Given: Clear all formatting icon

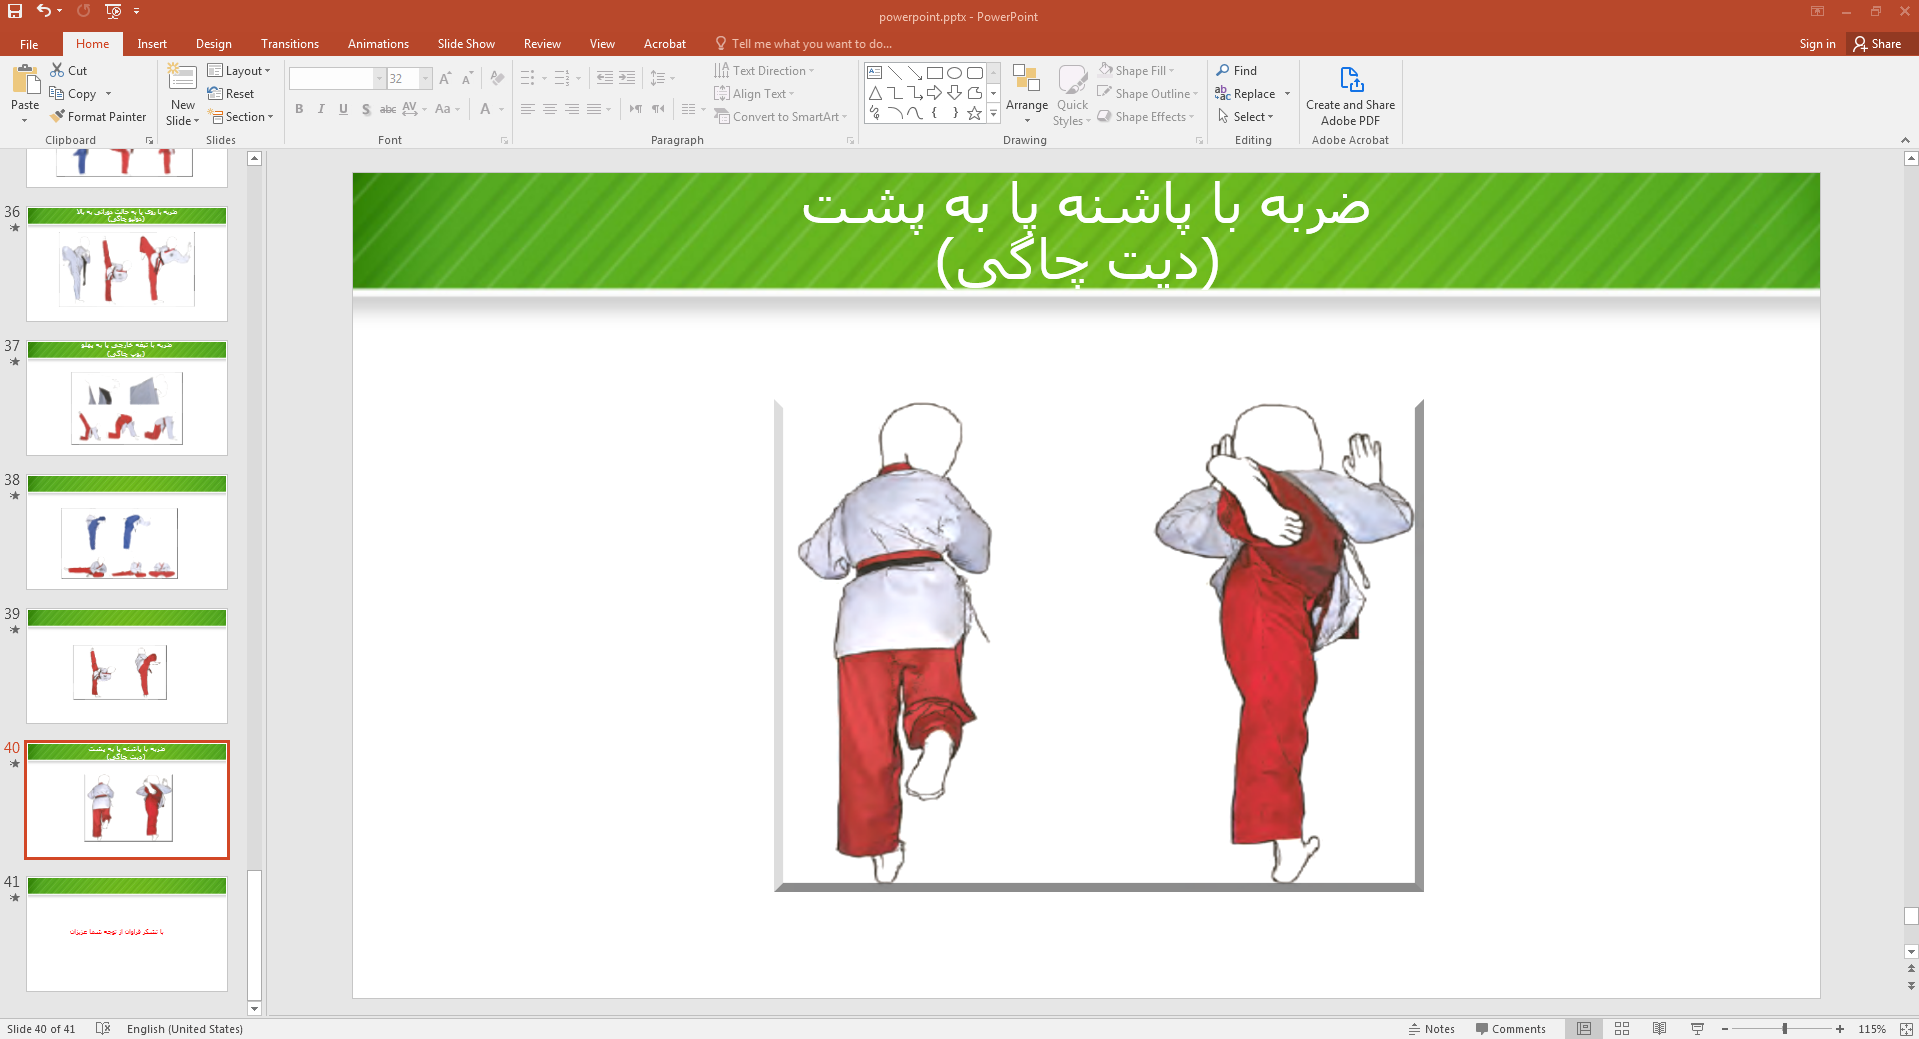Looking at the screenshot, I should pyautogui.click(x=497, y=78).
